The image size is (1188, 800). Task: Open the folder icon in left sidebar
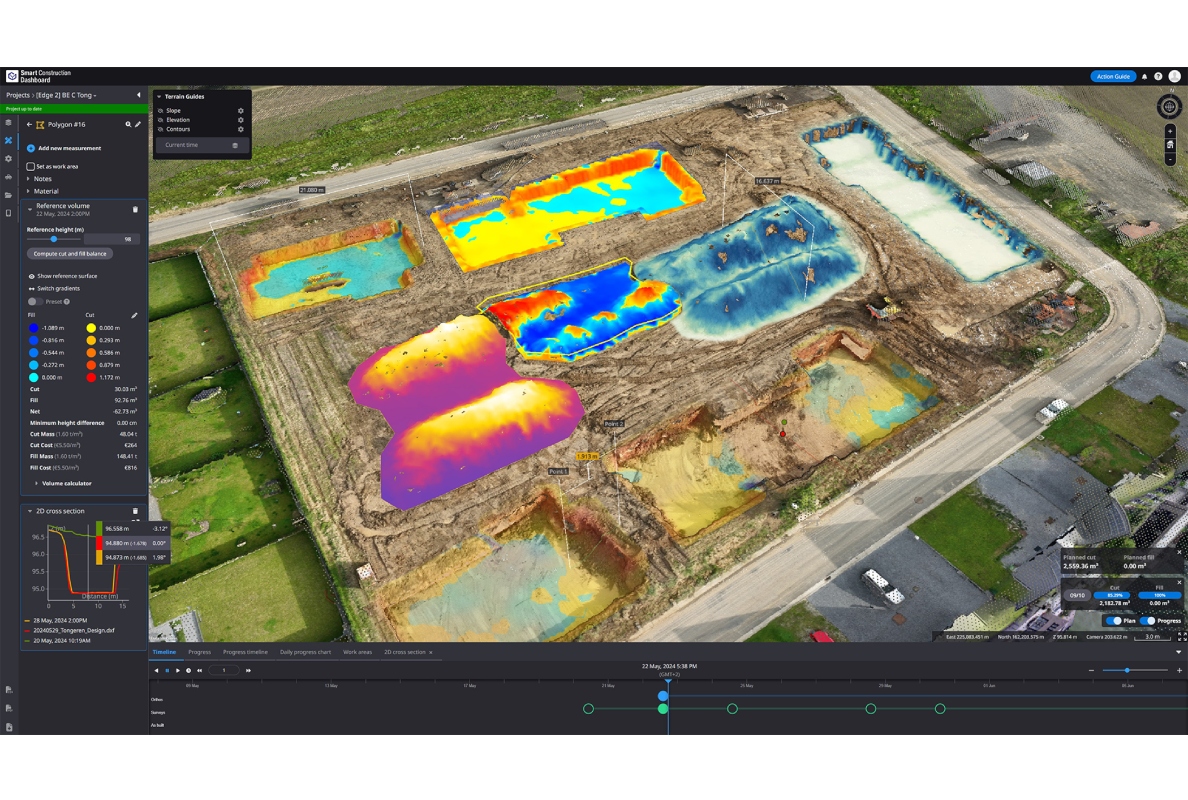click(8, 195)
